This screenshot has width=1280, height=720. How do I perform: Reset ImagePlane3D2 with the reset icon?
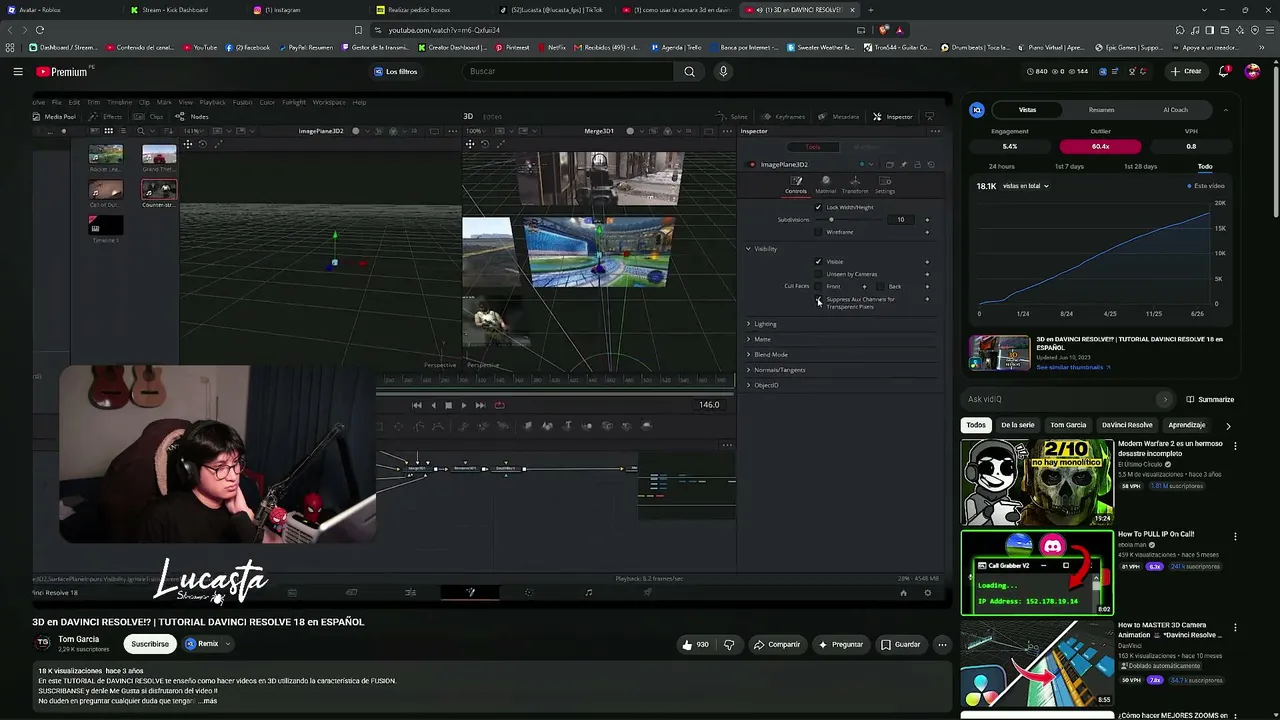[931, 164]
